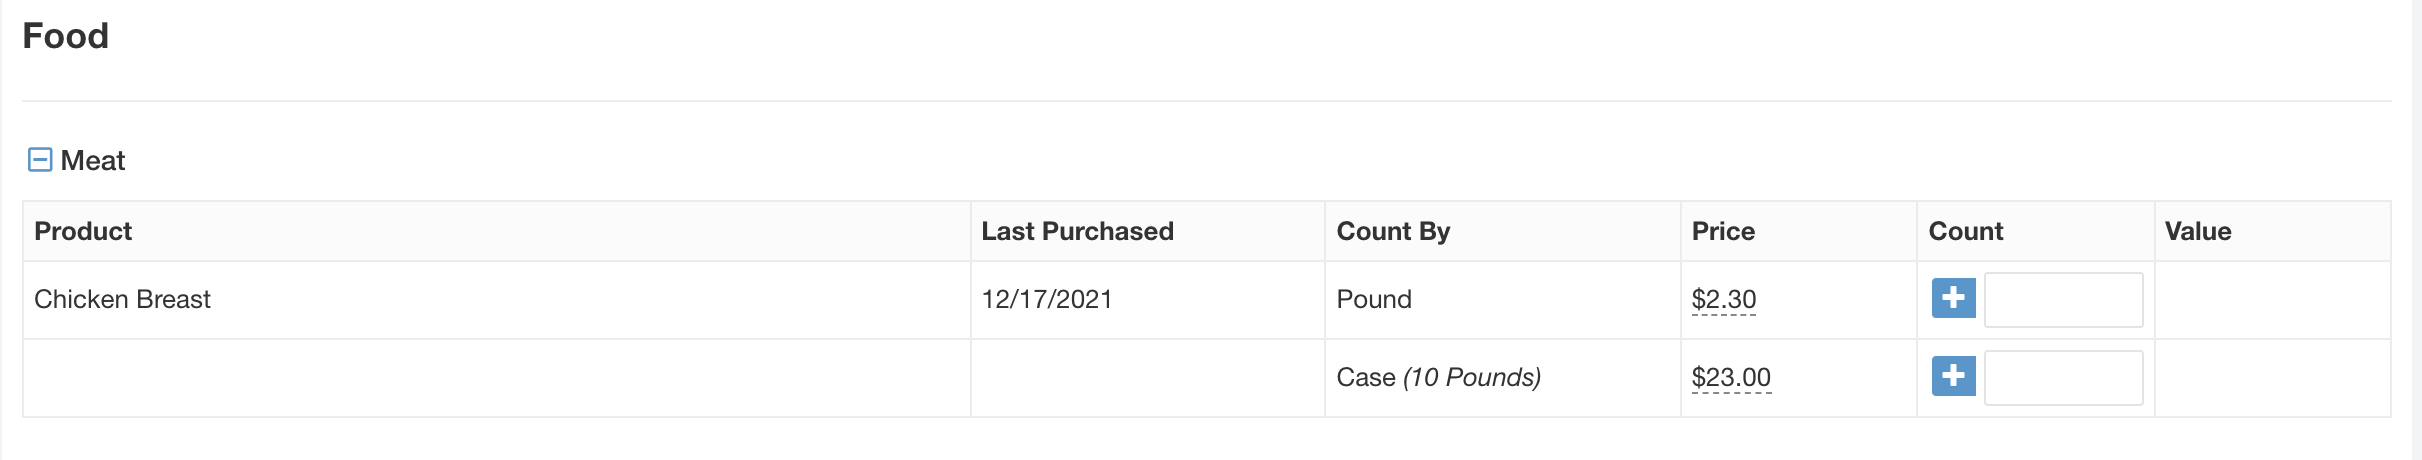Click the Case (10 Pounds) unit cell
Image resolution: width=2422 pixels, height=460 pixels.
pyautogui.click(x=1438, y=377)
